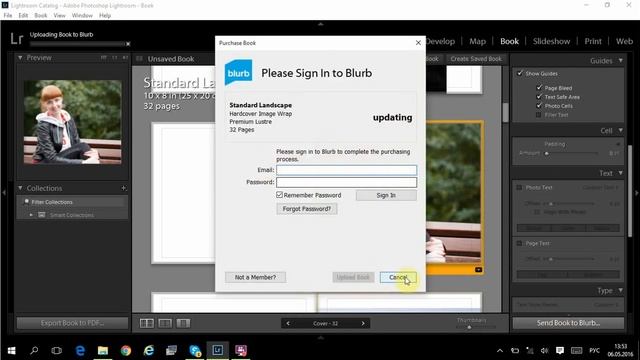
Task: Click the Password input field
Action: [x=347, y=182]
